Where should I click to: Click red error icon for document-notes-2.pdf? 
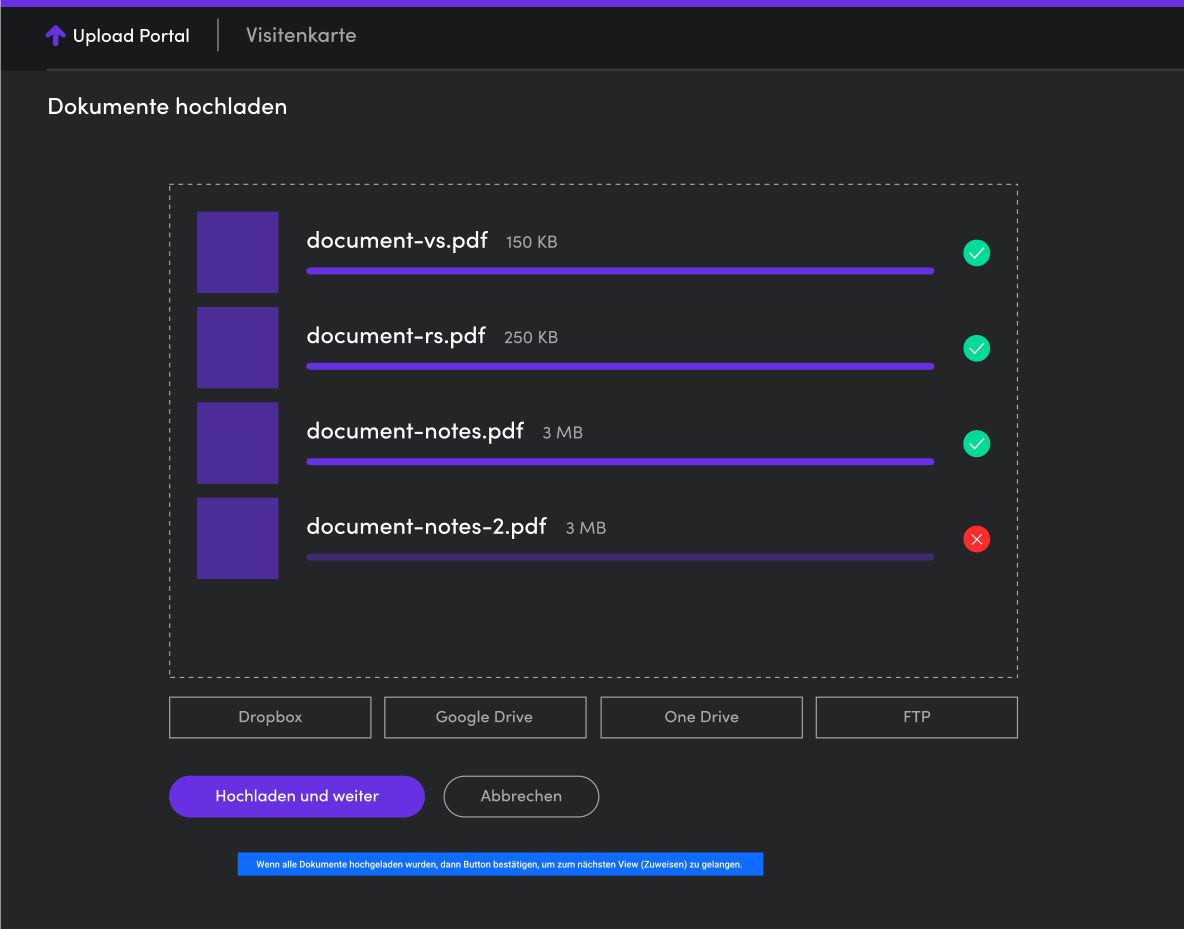[976, 539]
